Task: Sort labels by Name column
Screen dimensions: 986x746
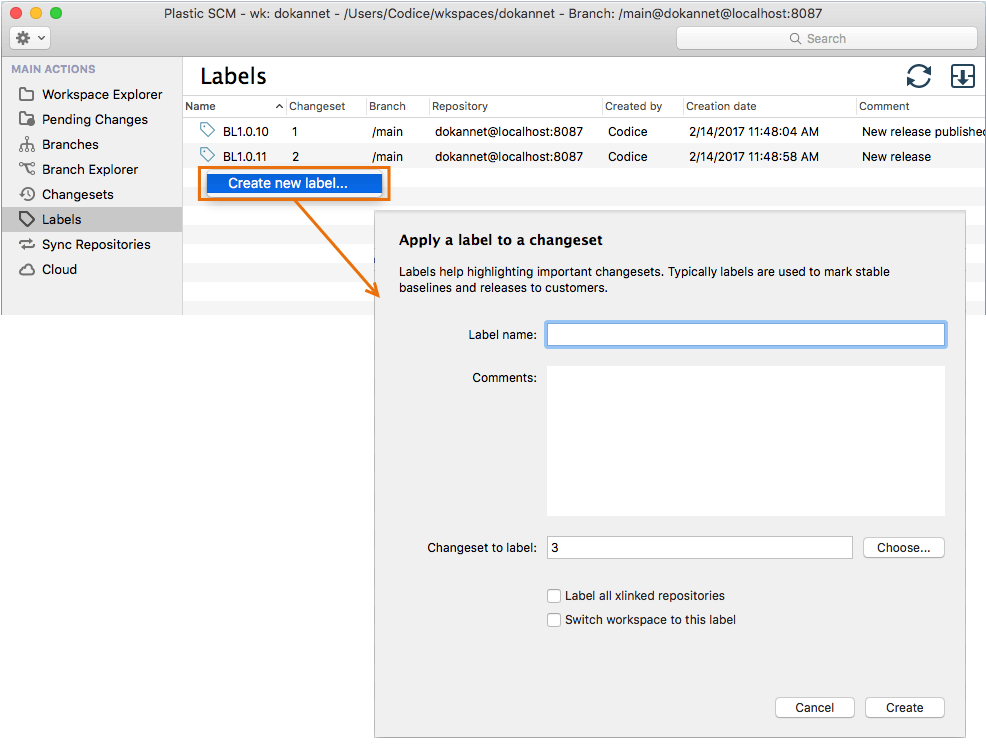Action: [235, 106]
